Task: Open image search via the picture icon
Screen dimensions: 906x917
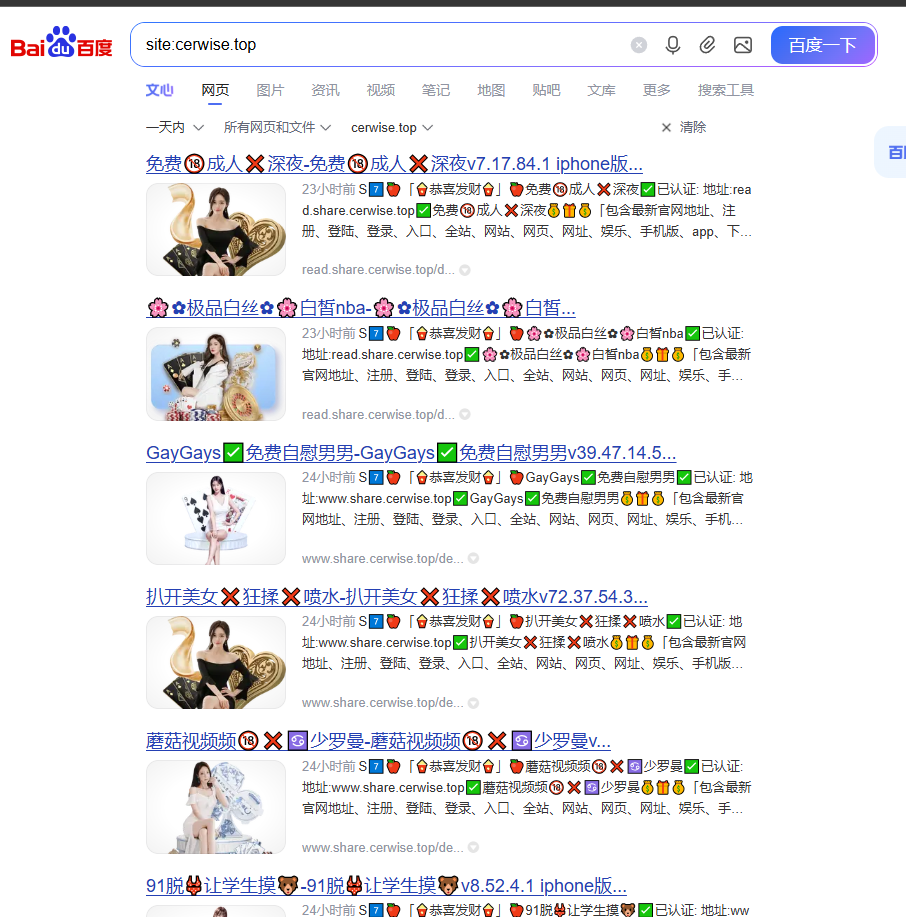Action: pyautogui.click(x=742, y=45)
